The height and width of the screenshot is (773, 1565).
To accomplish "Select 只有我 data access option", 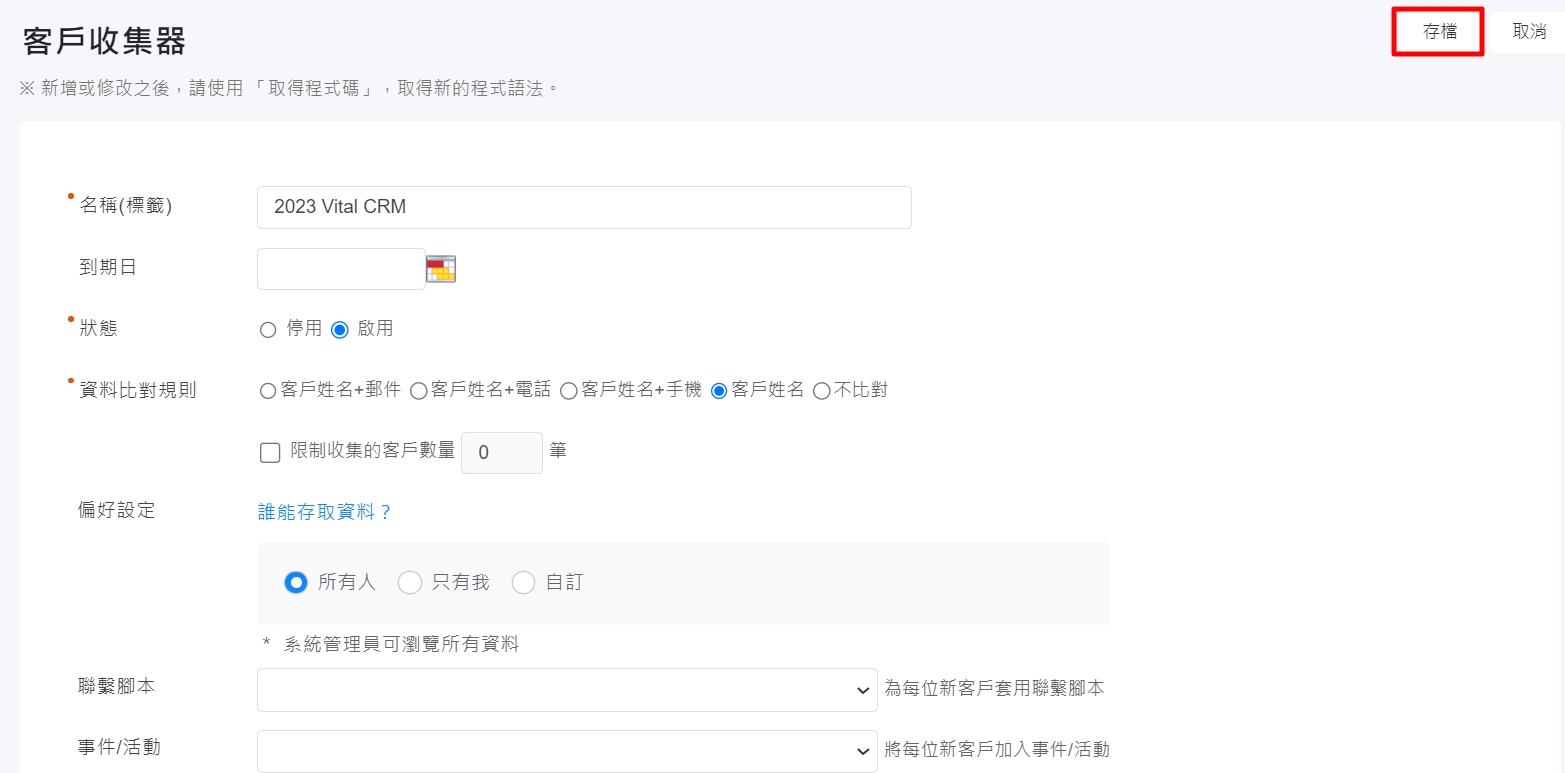I will click(410, 582).
